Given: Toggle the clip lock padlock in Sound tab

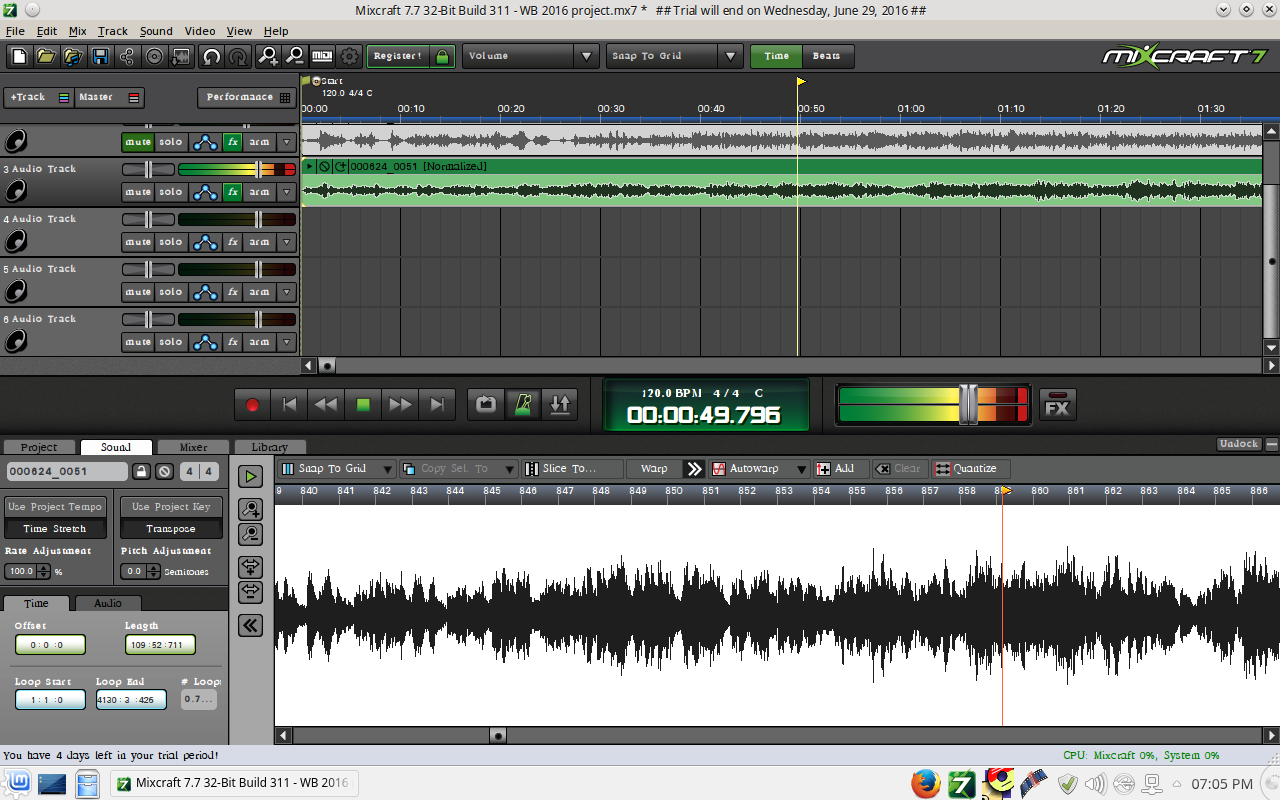Looking at the screenshot, I should (142, 471).
